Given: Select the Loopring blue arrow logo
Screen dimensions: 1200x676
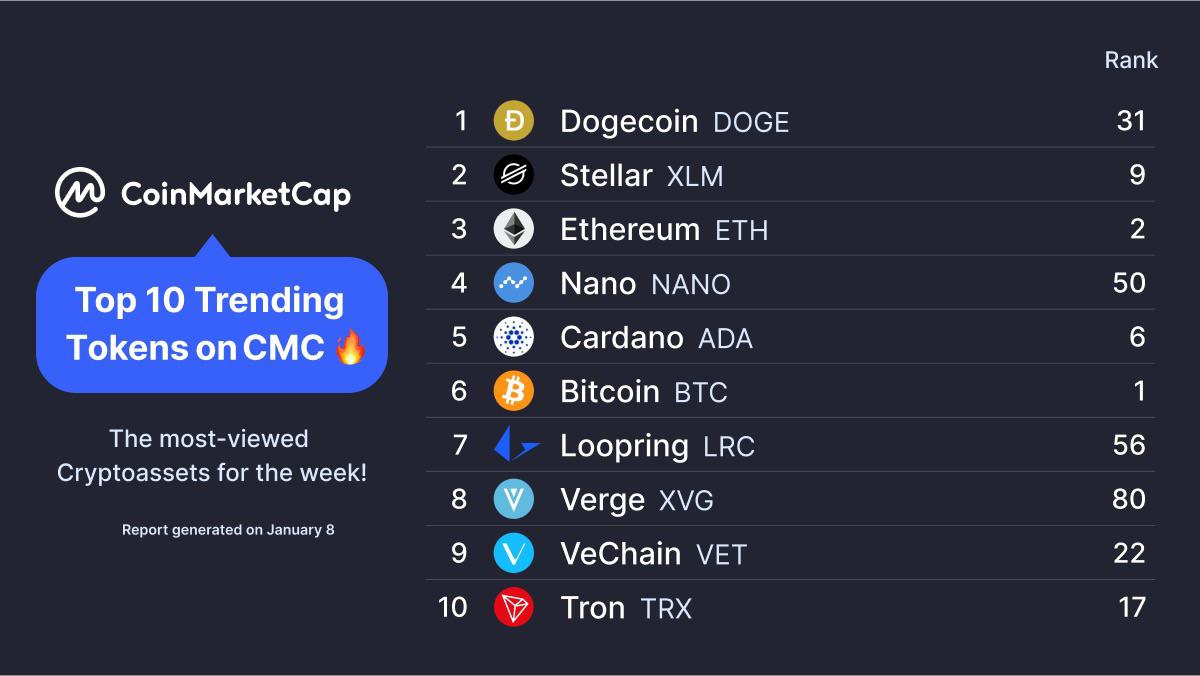Looking at the screenshot, I should tap(516, 445).
